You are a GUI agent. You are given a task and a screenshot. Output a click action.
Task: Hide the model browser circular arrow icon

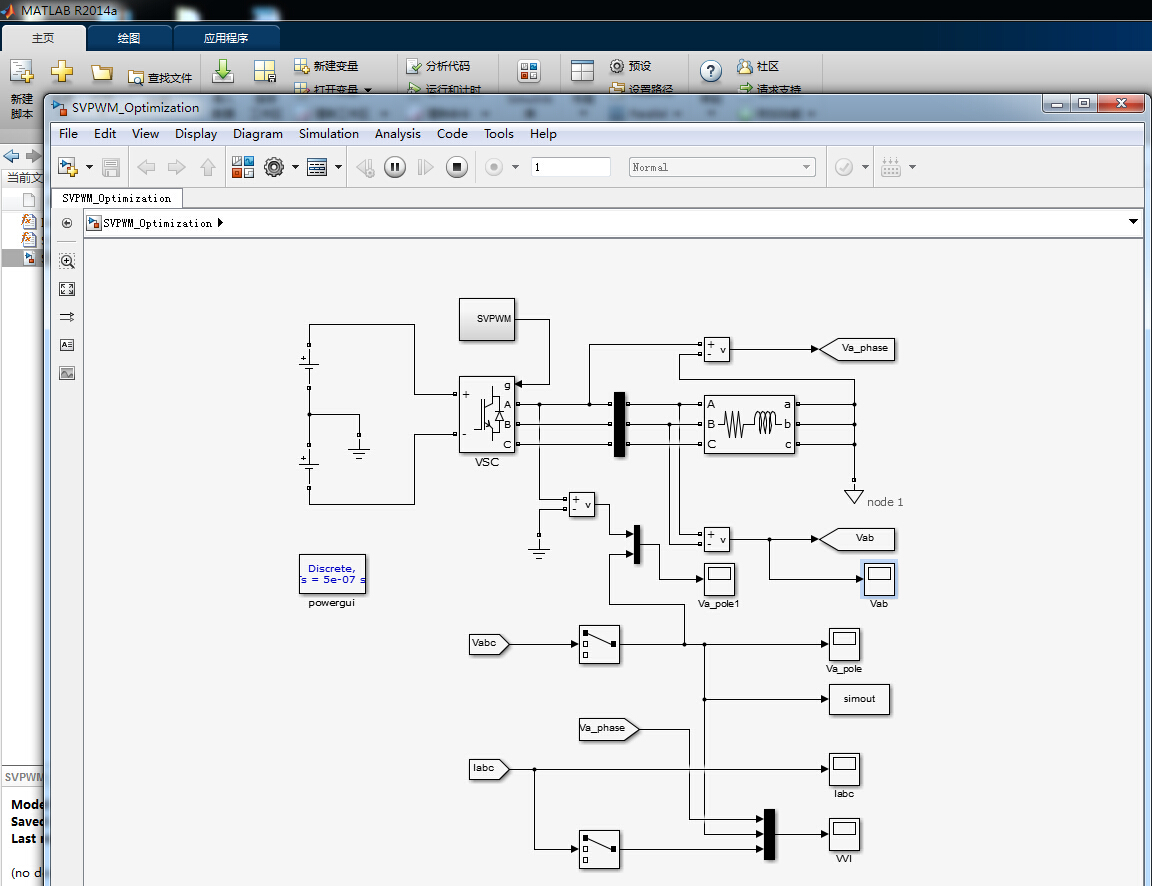[67, 223]
